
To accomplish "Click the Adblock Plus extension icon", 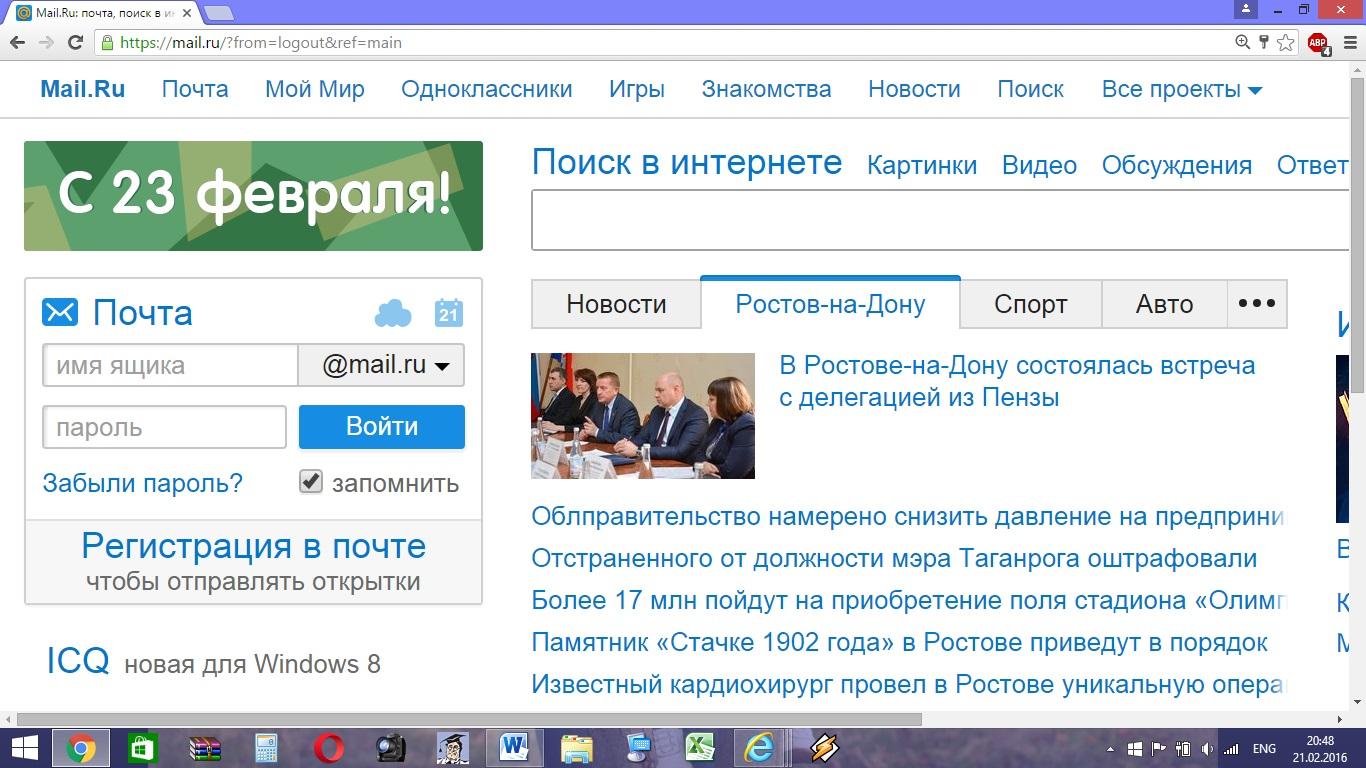I will coord(1317,43).
